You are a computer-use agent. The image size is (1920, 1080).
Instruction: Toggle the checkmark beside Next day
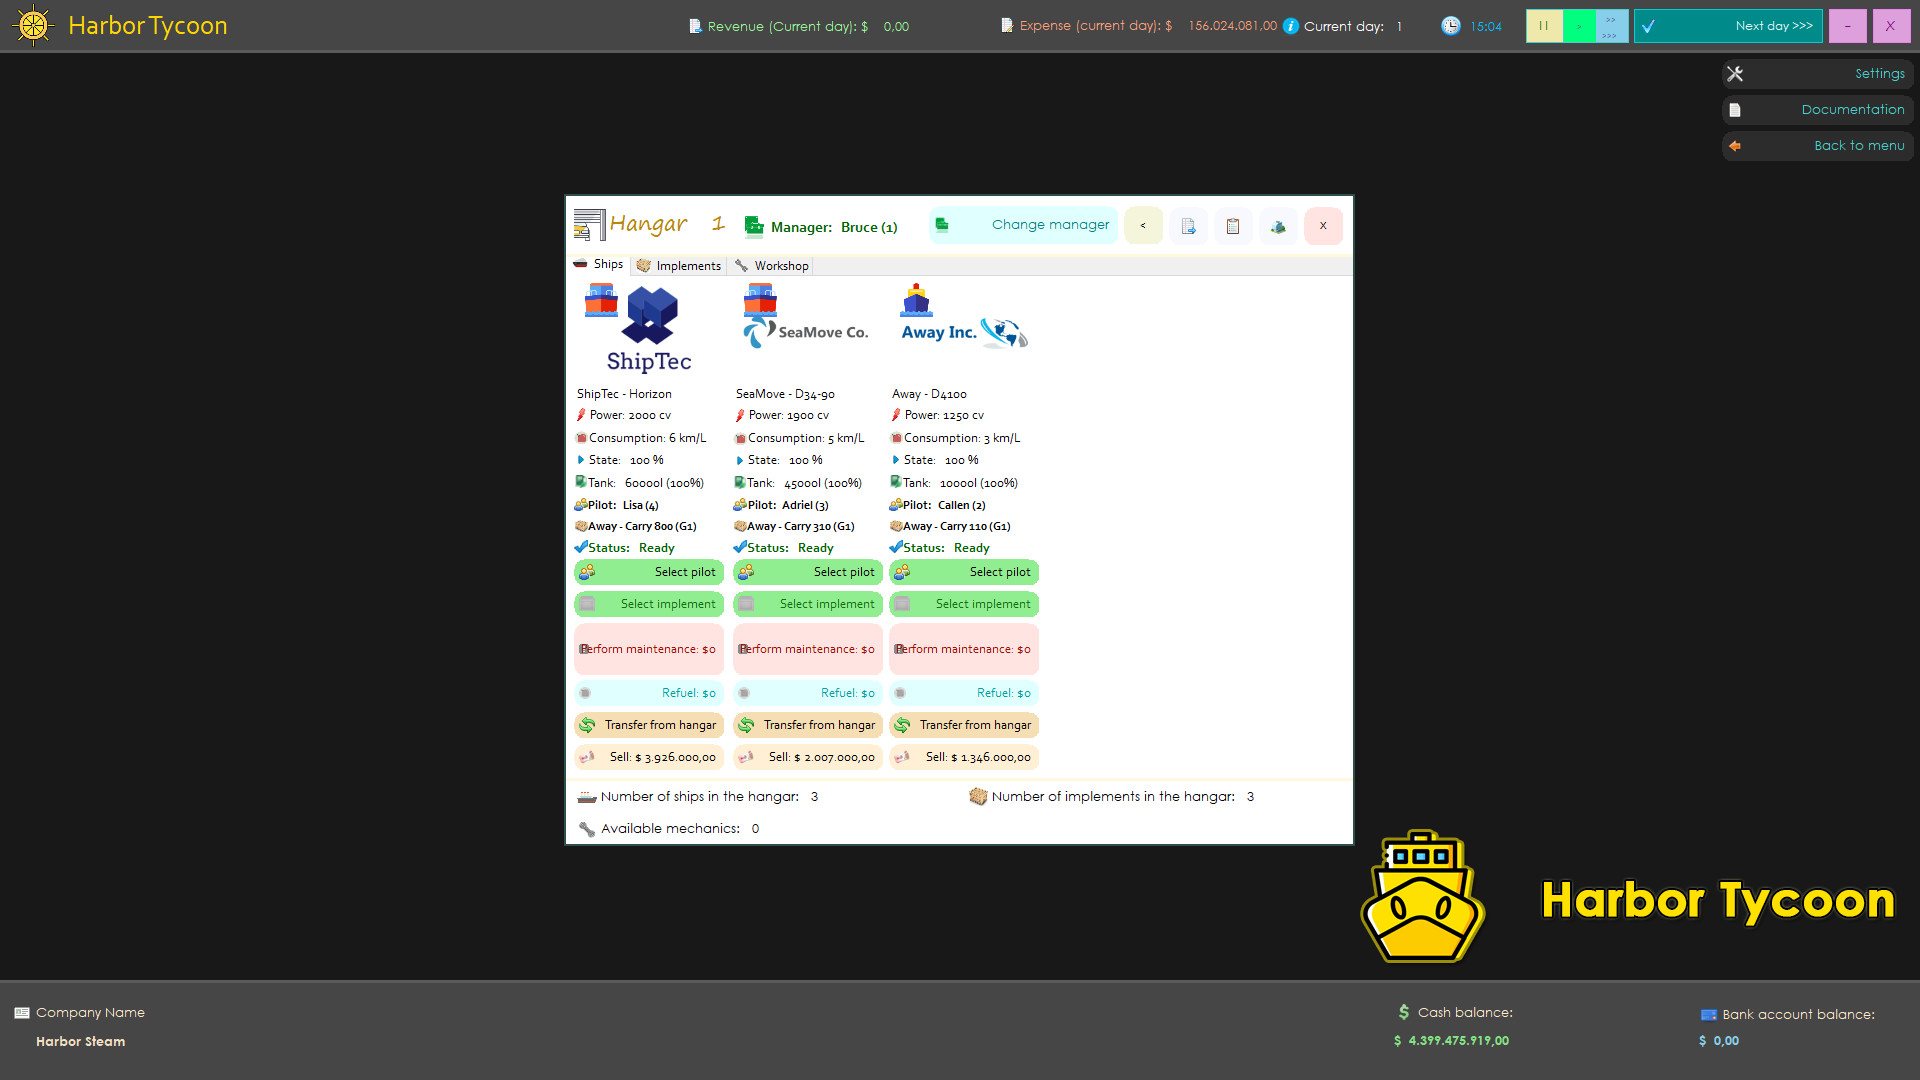click(1650, 25)
